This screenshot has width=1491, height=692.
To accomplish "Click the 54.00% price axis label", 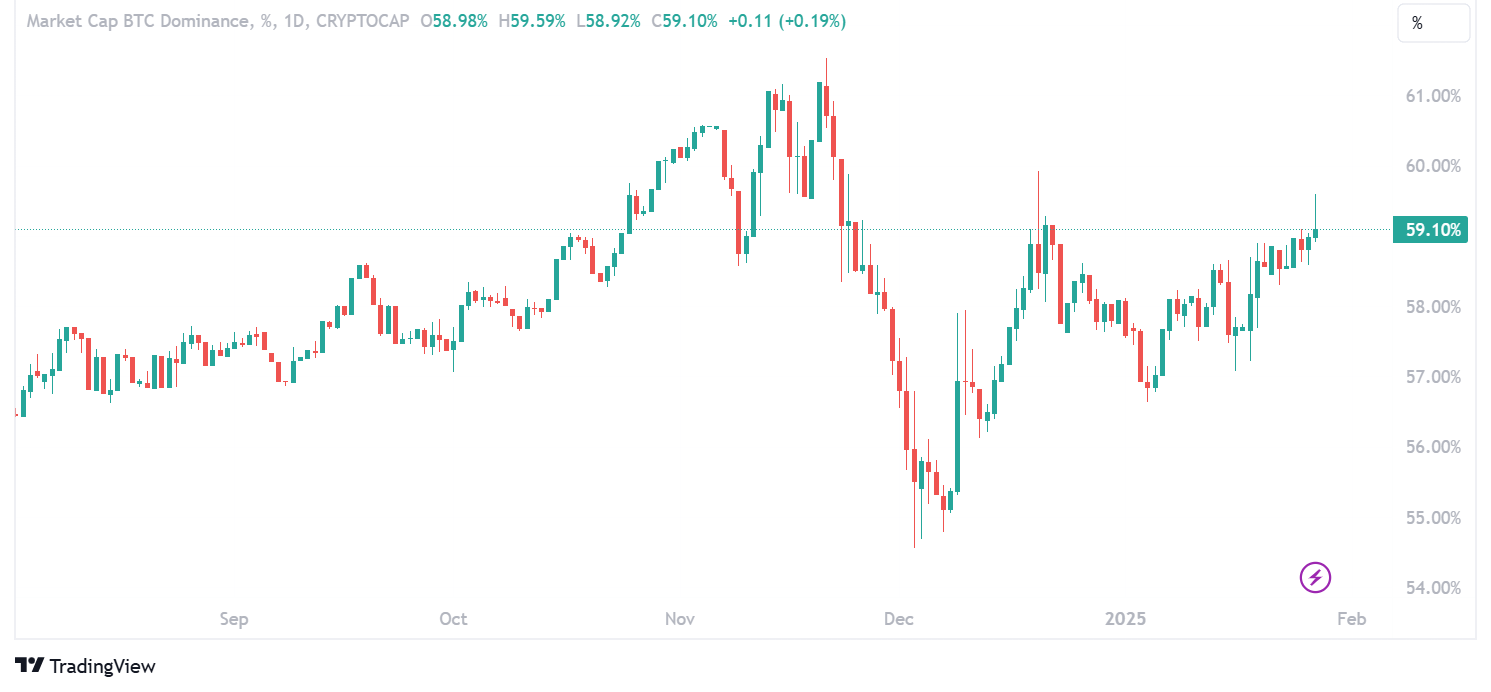I will pyautogui.click(x=1433, y=588).
